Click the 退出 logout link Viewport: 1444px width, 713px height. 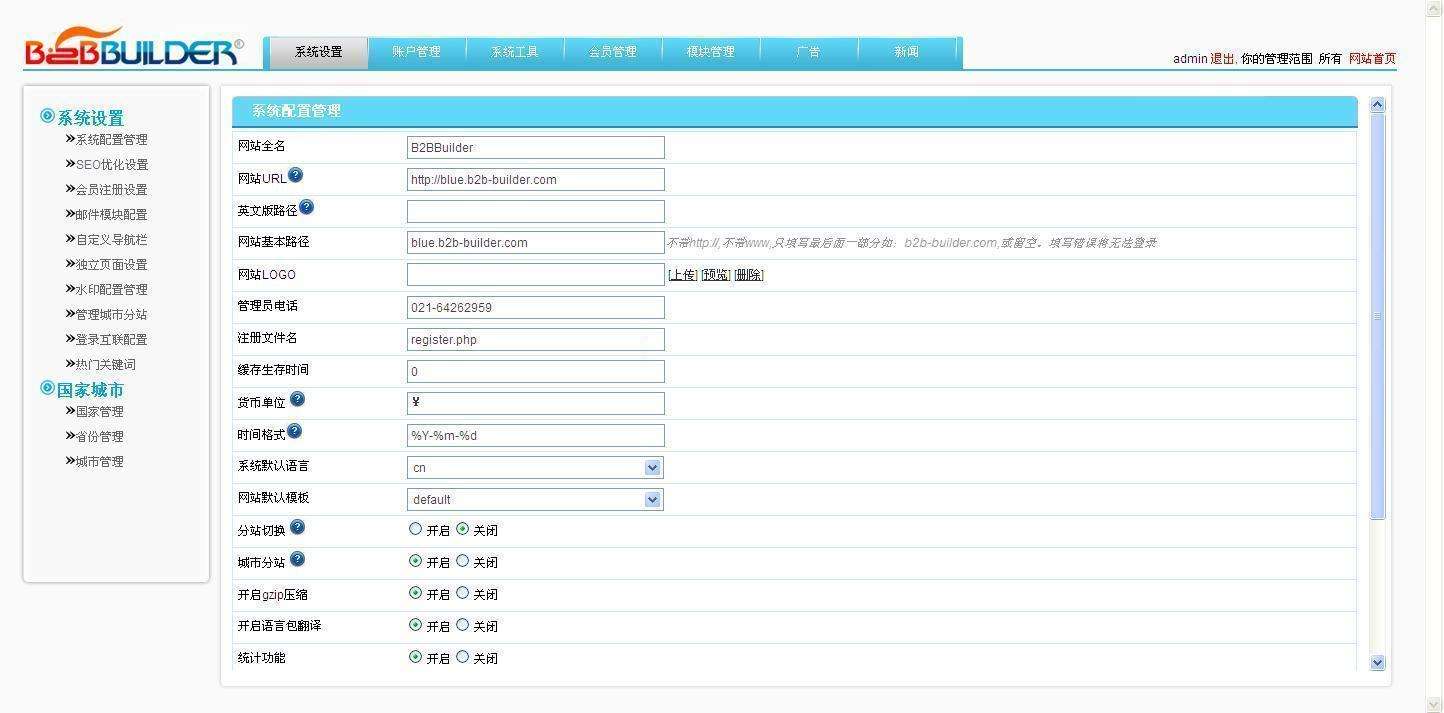click(1222, 59)
